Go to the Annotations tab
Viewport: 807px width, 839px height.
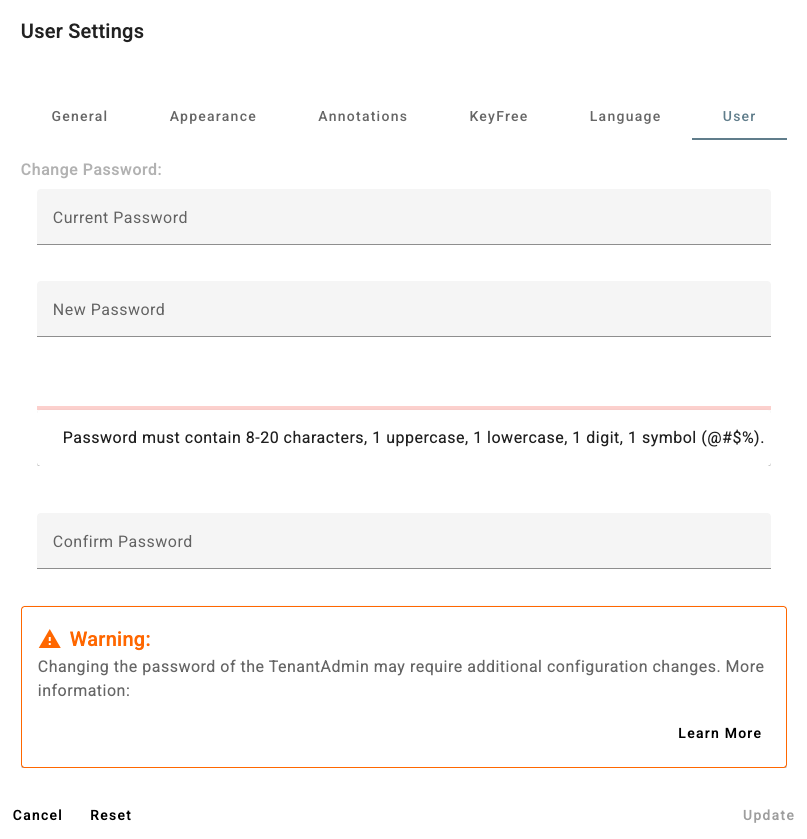tap(362, 116)
